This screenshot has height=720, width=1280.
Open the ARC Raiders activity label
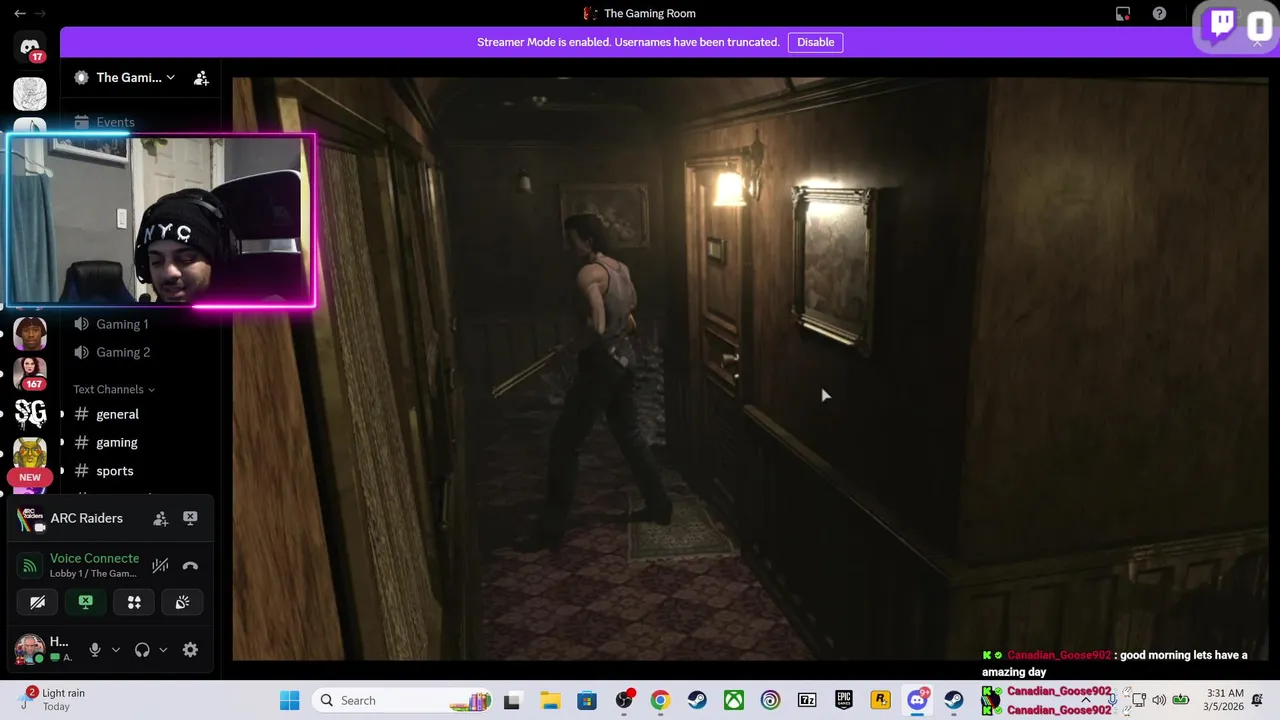pos(86,518)
